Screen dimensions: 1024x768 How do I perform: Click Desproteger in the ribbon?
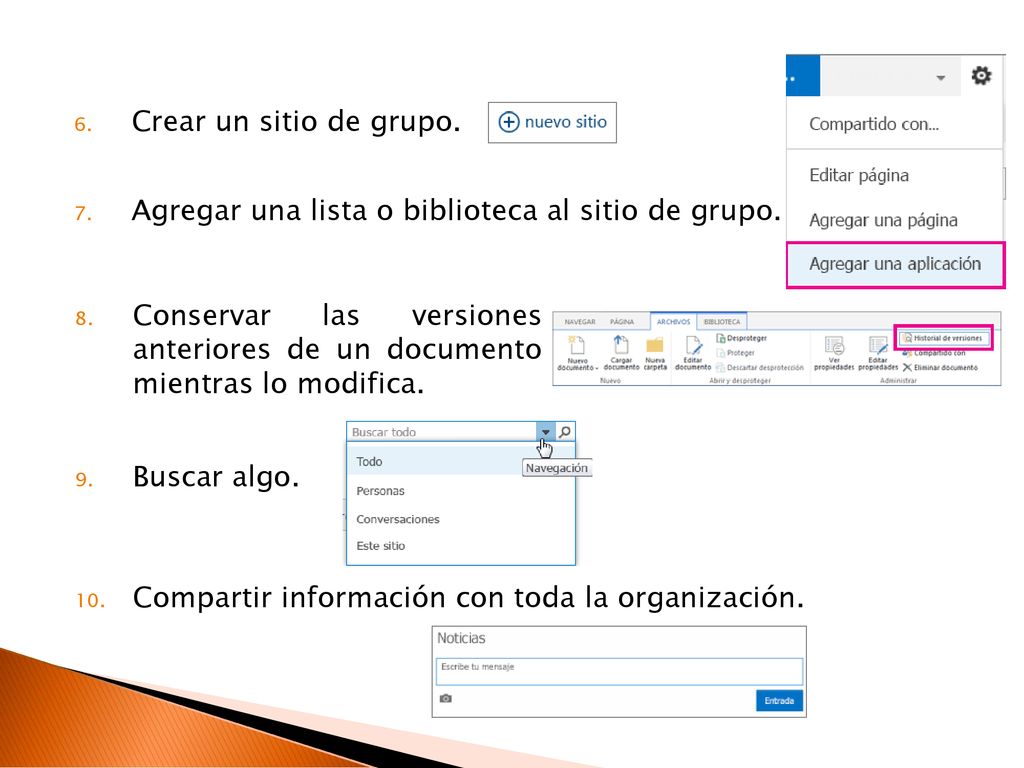pyautogui.click(x=741, y=338)
